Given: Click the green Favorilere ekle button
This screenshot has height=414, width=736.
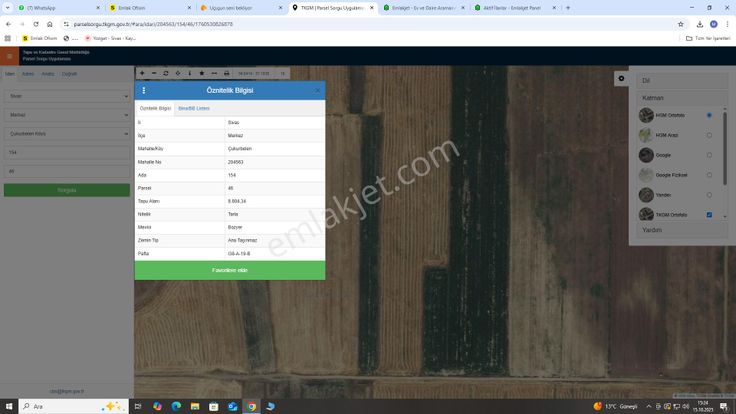Looking at the screenshot, I should pyautogui.click(x=229, y=271).
